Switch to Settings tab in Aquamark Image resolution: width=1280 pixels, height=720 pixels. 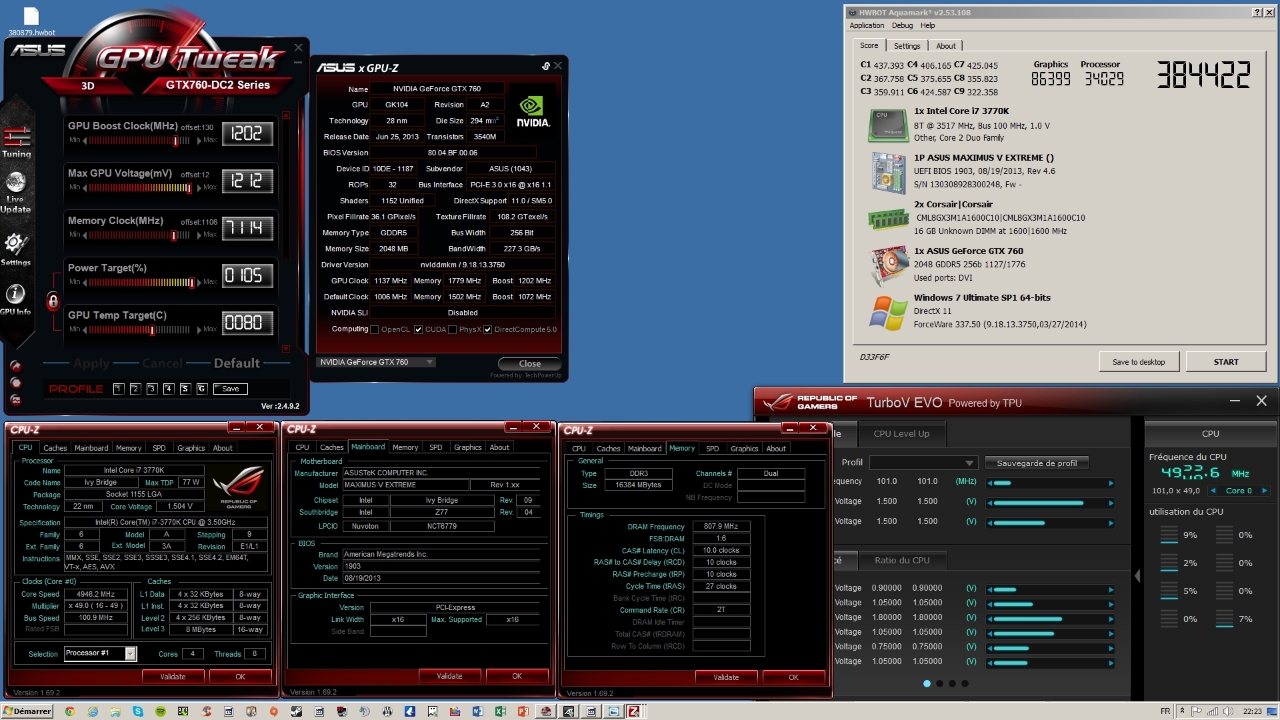click(x=907, y=46)
